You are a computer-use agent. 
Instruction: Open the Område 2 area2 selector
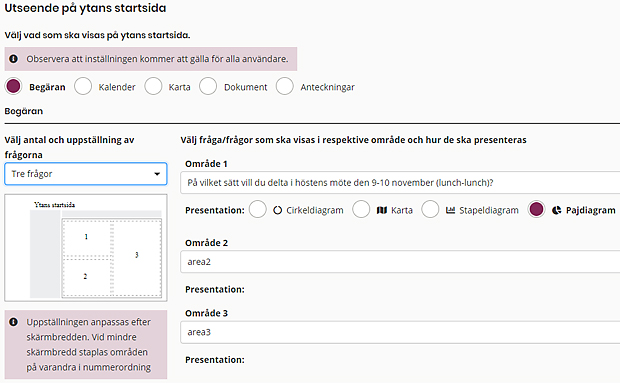pos(400,262)
